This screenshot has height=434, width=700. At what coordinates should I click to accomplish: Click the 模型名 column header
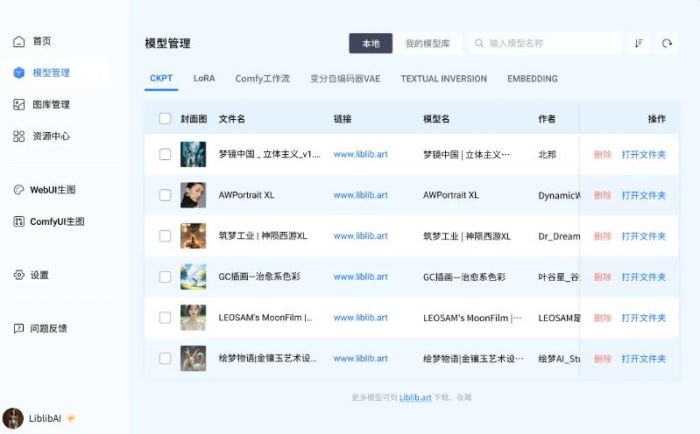pyautogui.click(x=436, y=119)
